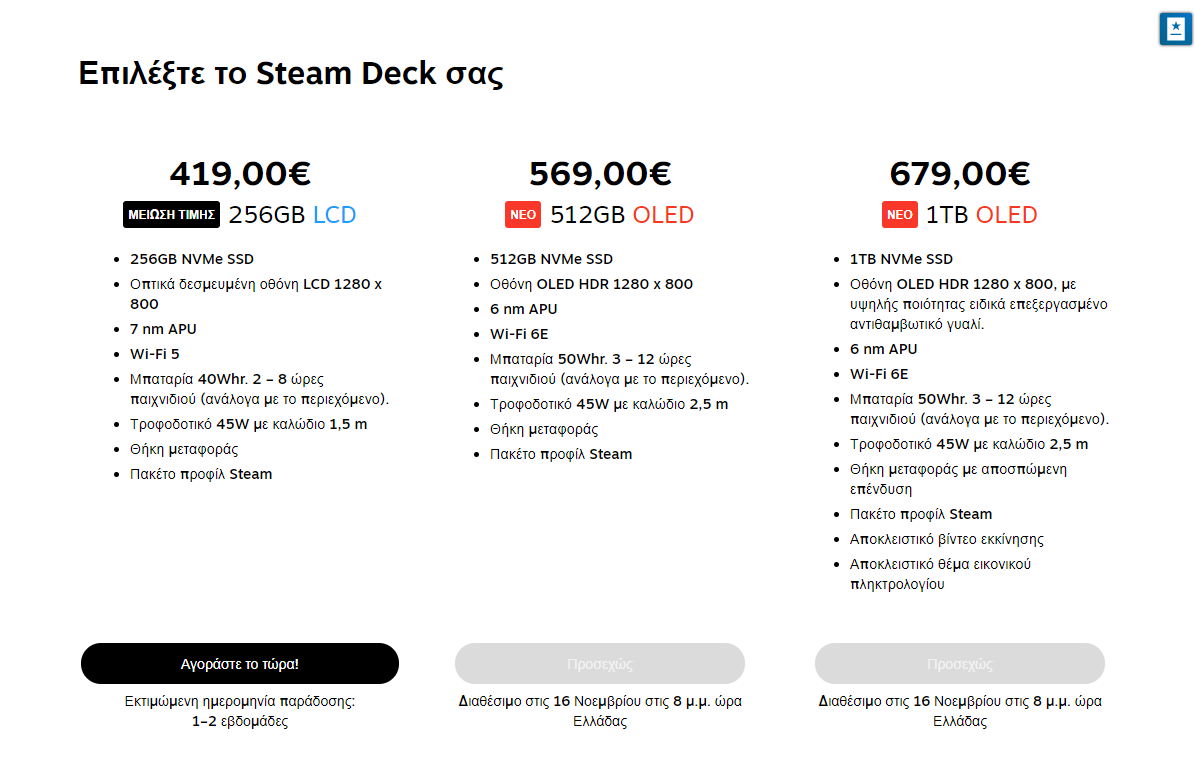Click the red ΝΕΟ badge beside 512GB OLED
Viewport: 1195px width, 776px height.
pos(523,215)
